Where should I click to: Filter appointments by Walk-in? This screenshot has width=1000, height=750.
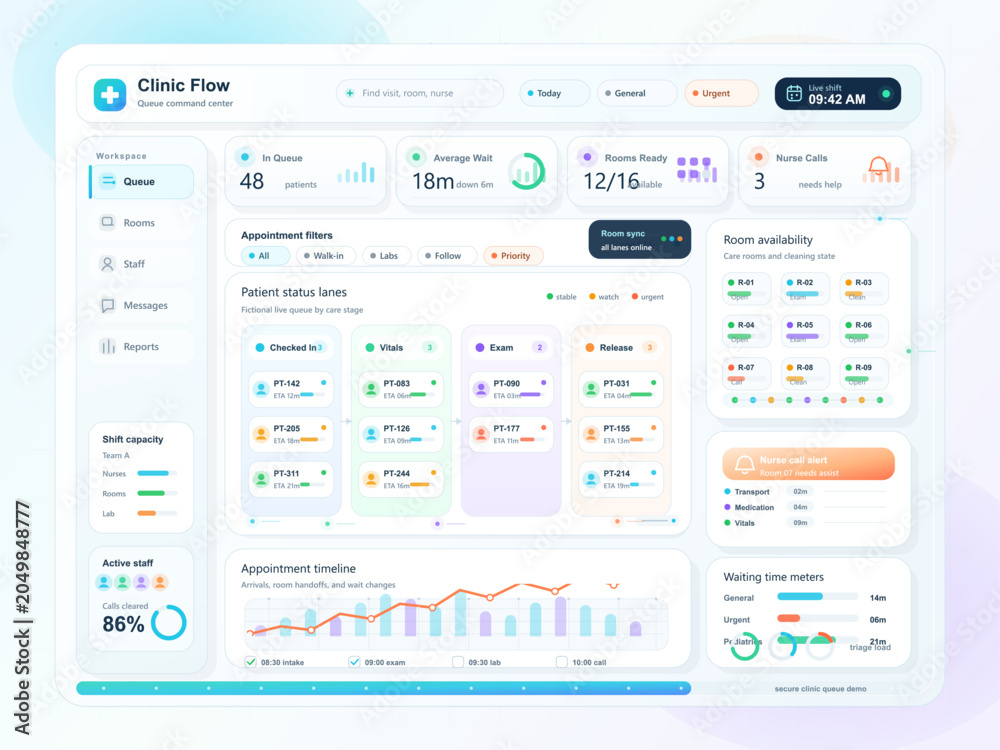[323, 256]
